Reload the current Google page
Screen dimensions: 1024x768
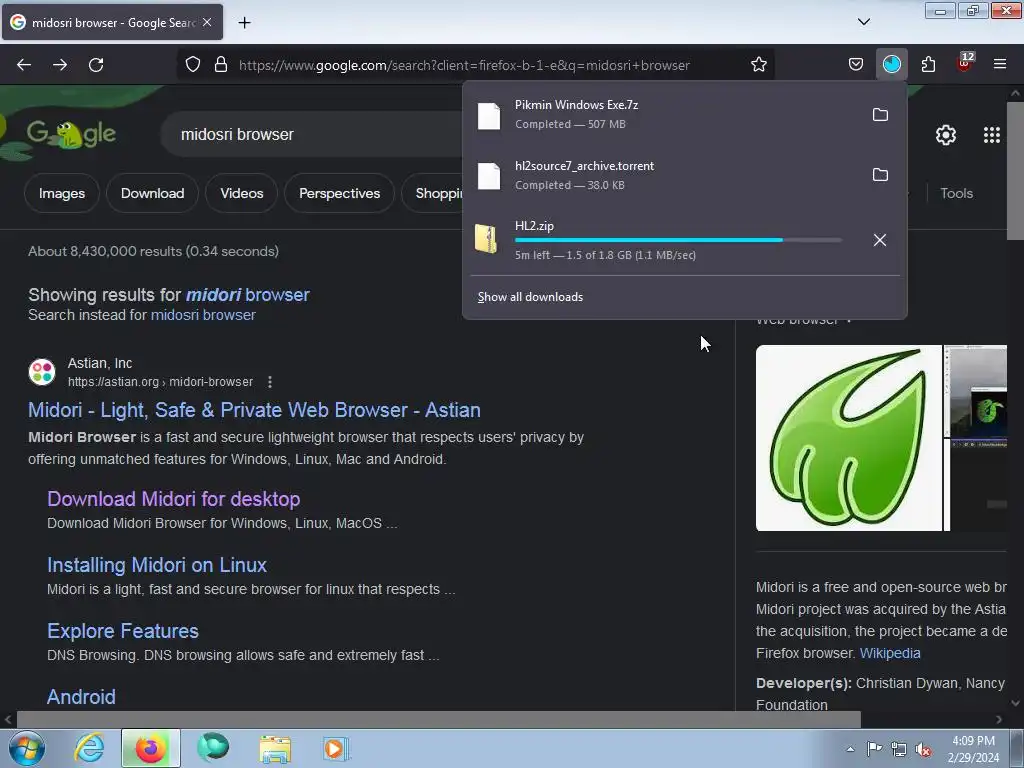pyautogui.click(x=96, y=65)
